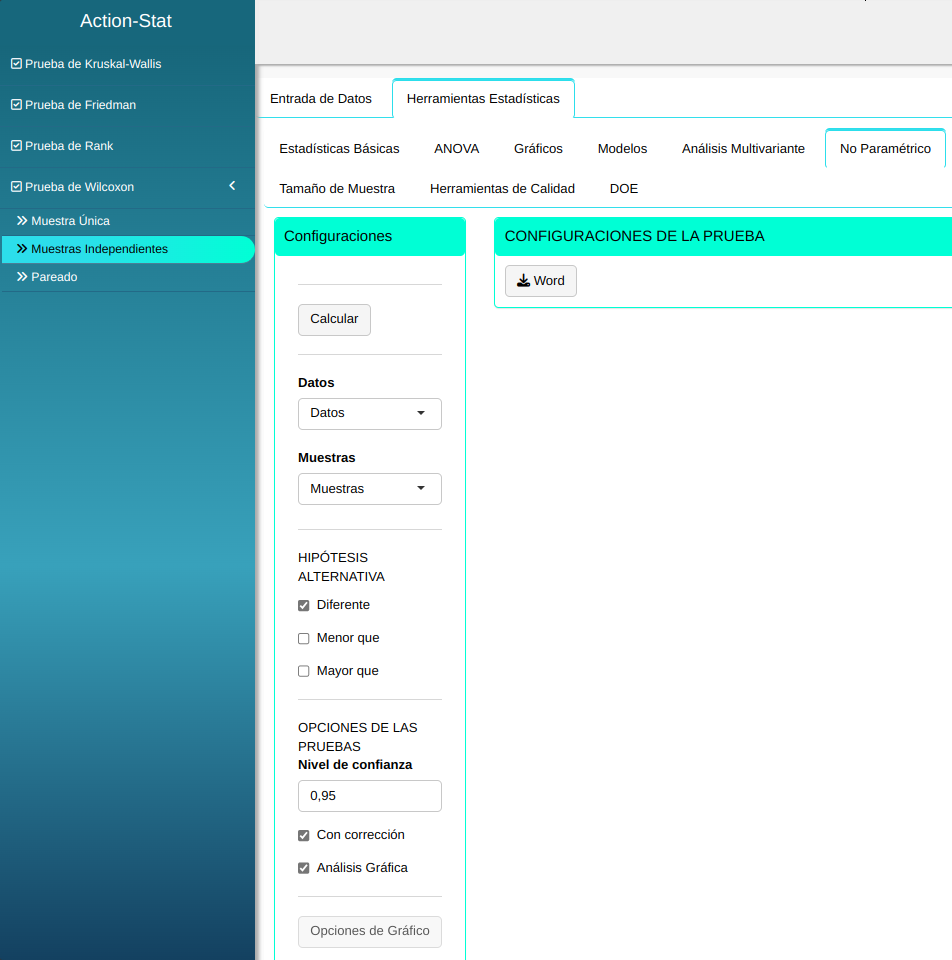Click the double-arrow icon next to Pareado

22,277
